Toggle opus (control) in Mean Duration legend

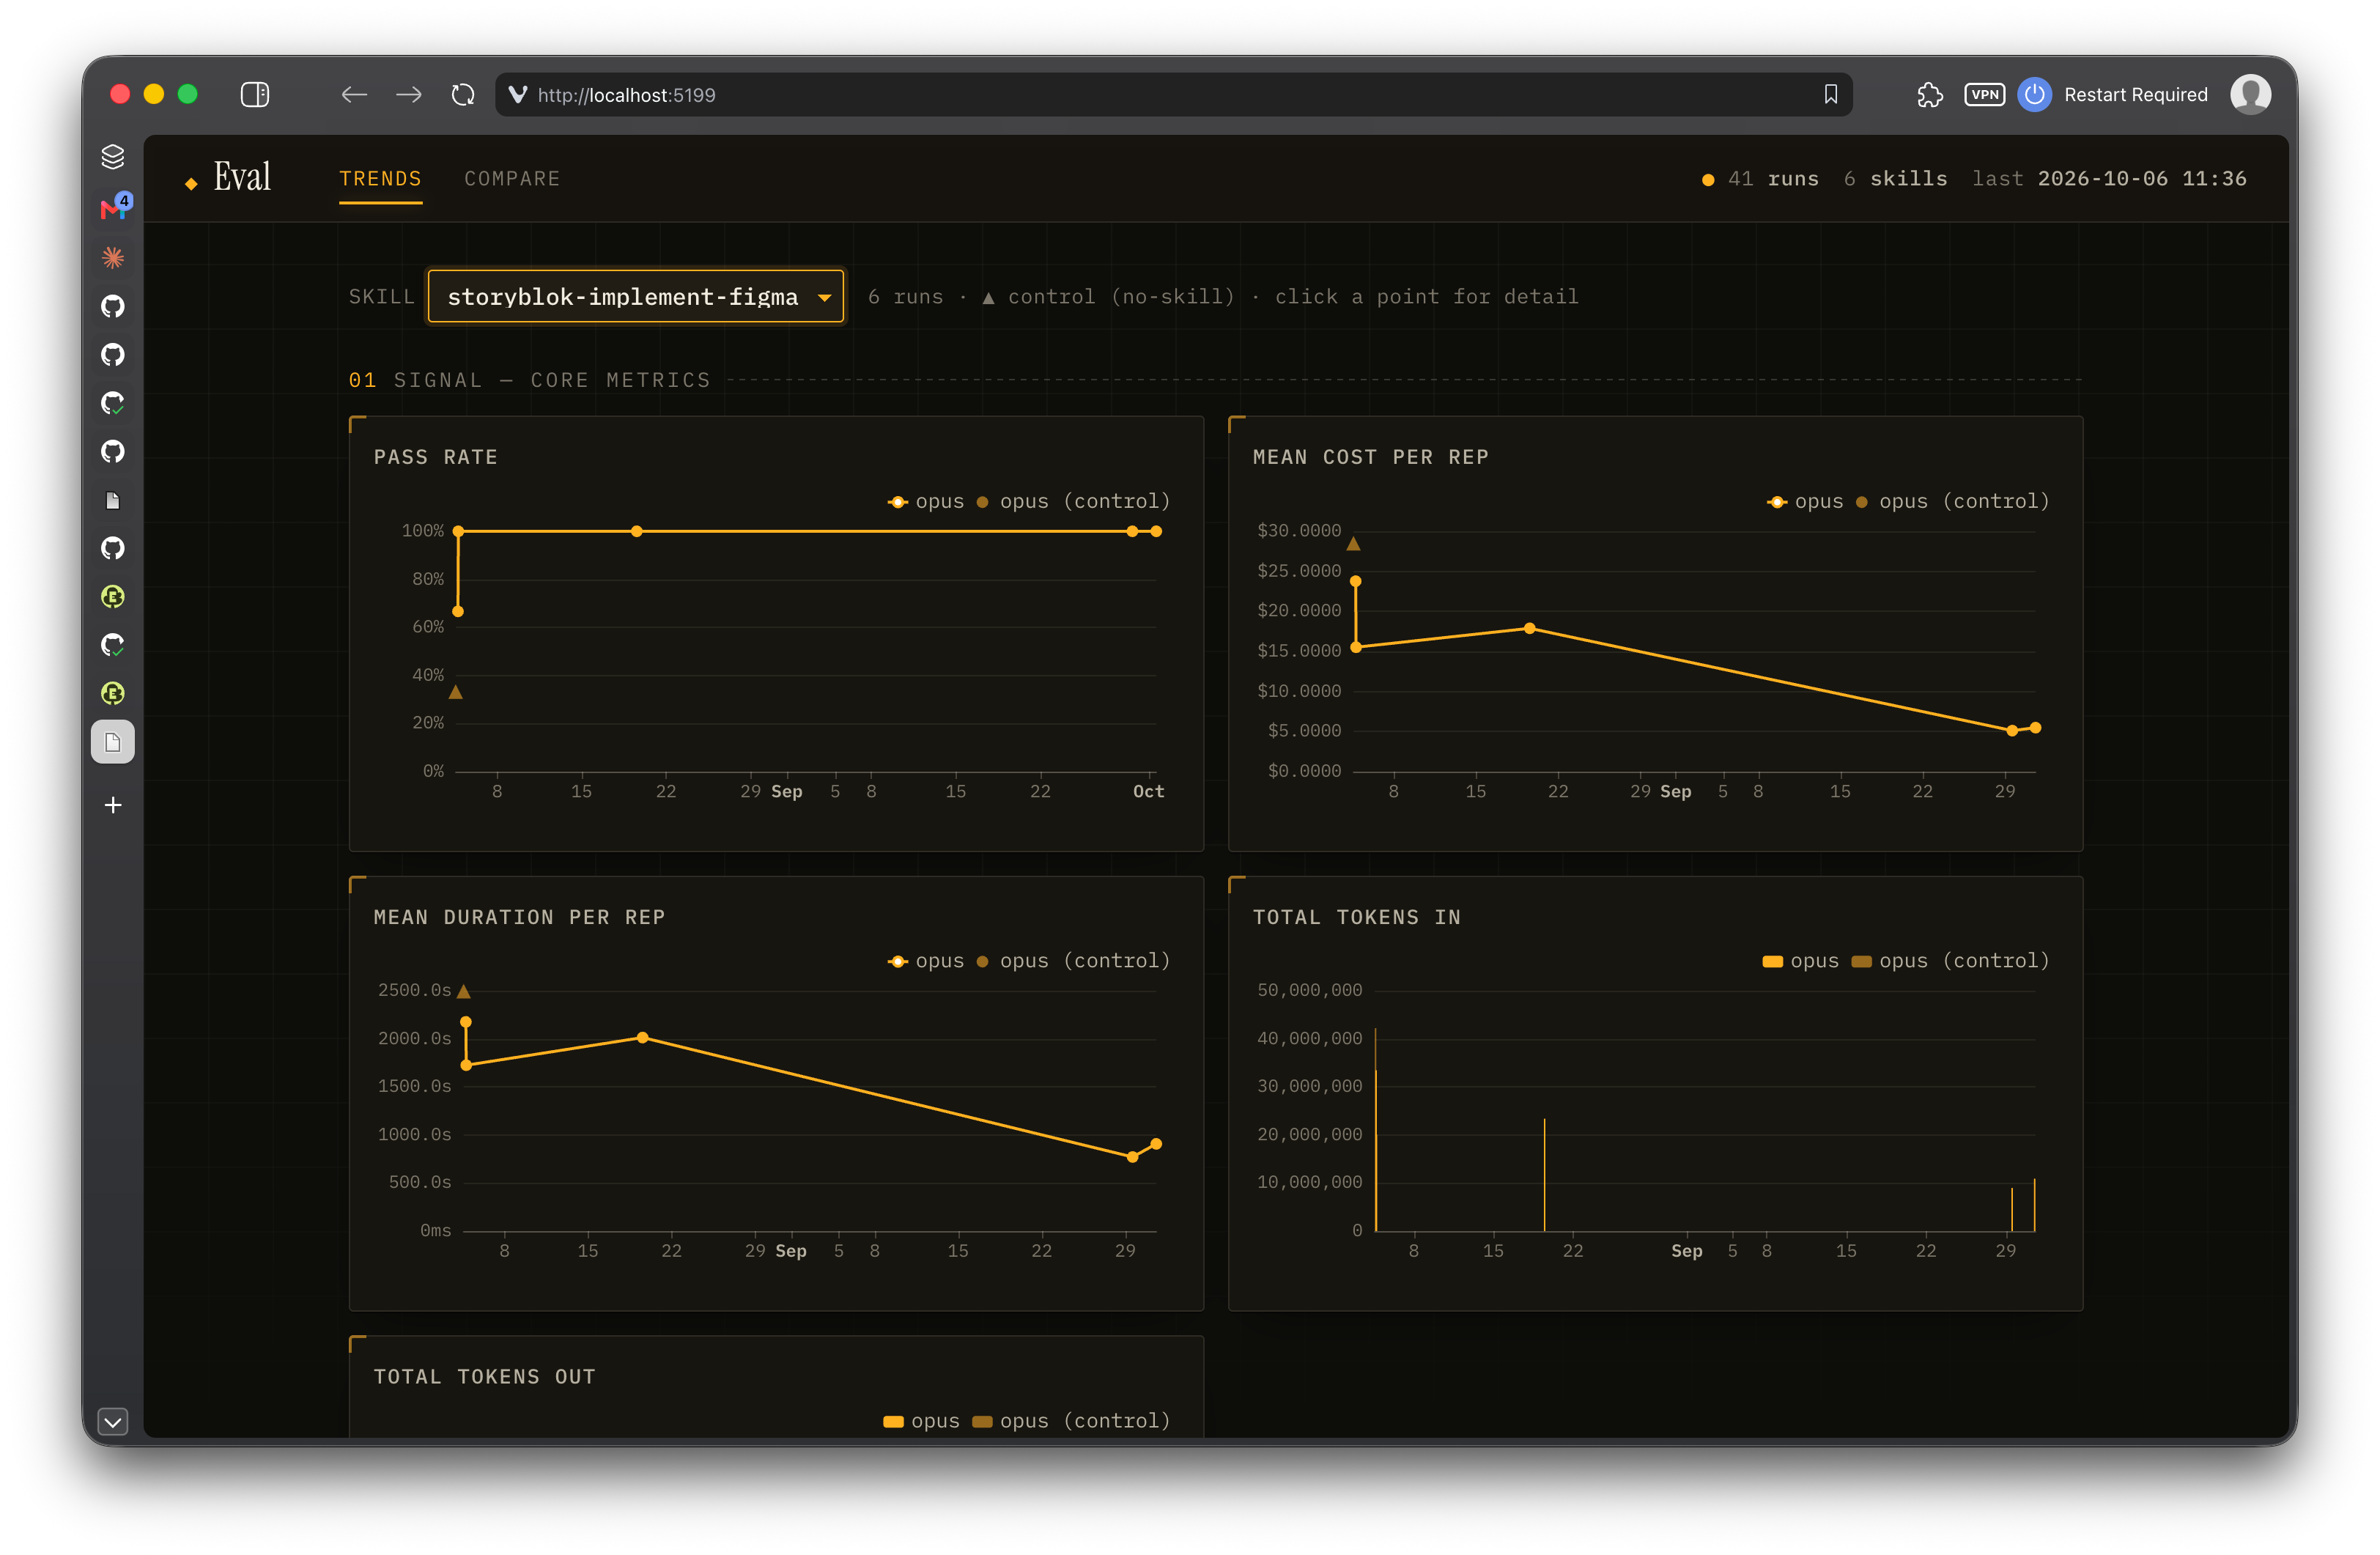tap(1073, 961)
